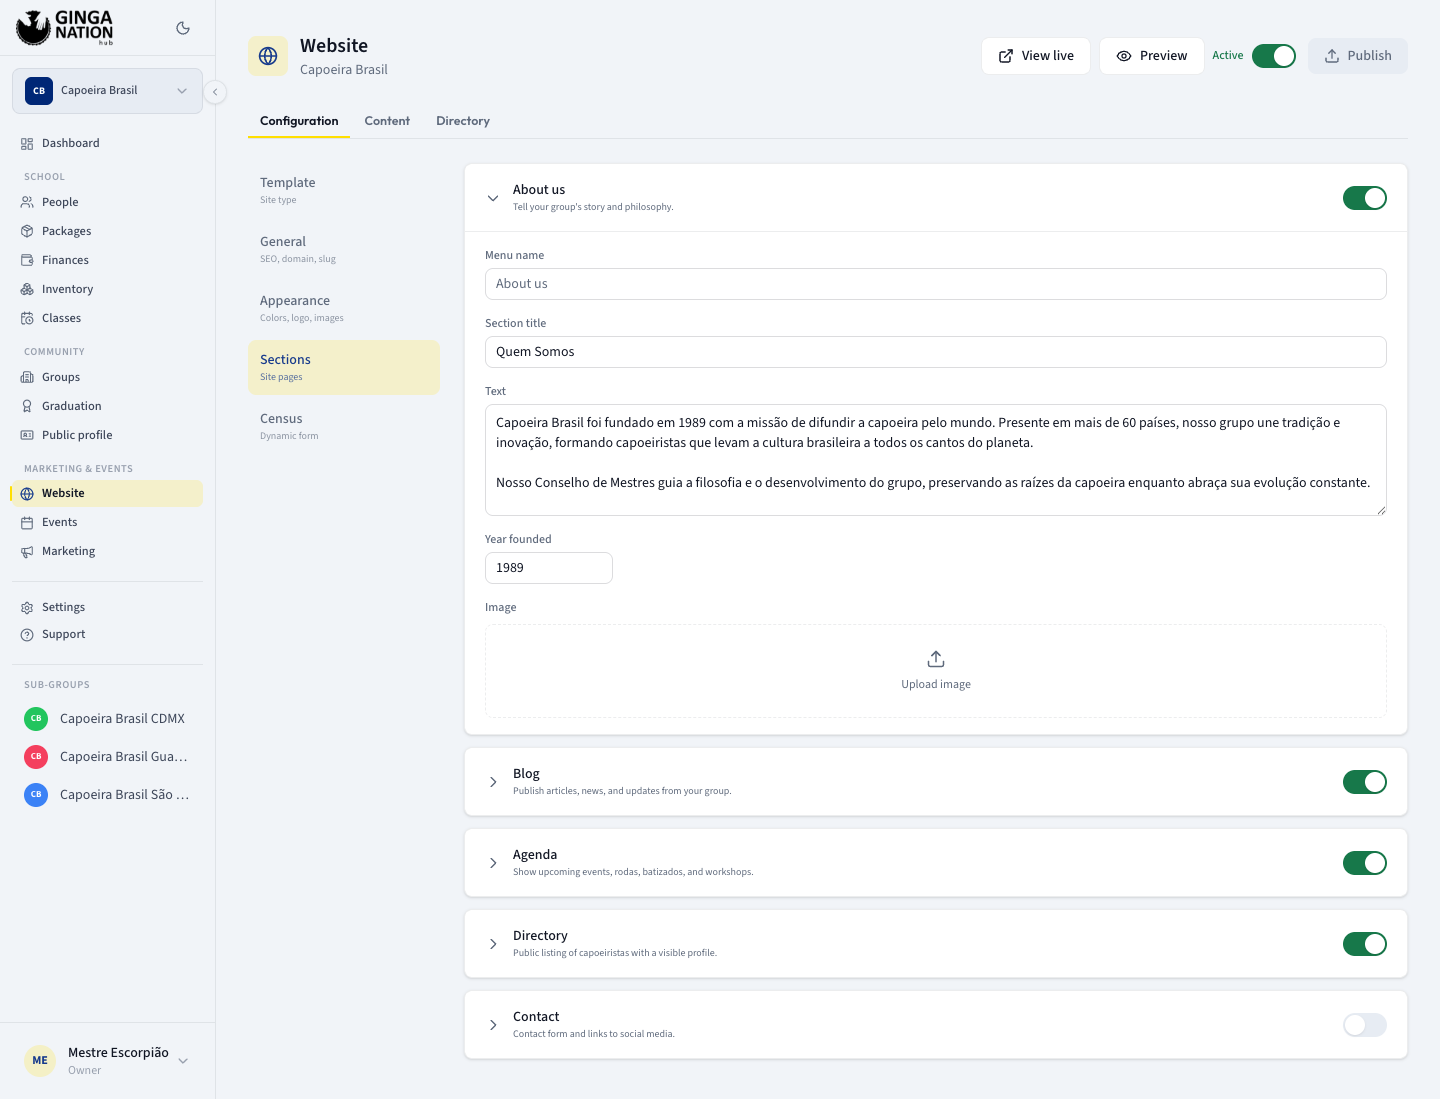Disable the Directory section toggle
The height and width of the screenshot is (1099, 1440).
click(1365, 944)
